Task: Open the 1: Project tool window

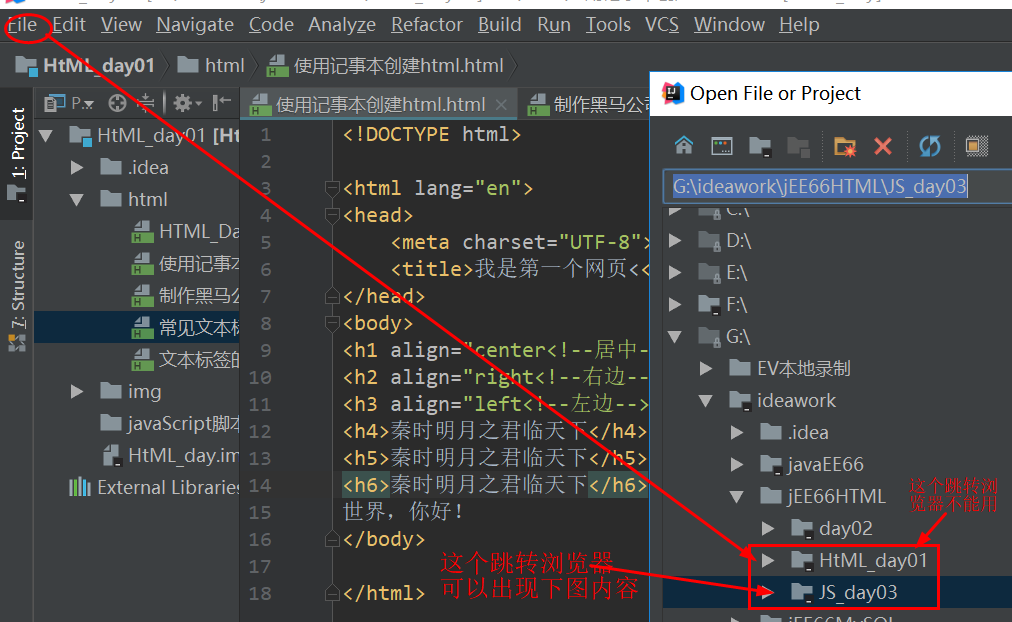Action: (x=17, y=154)
